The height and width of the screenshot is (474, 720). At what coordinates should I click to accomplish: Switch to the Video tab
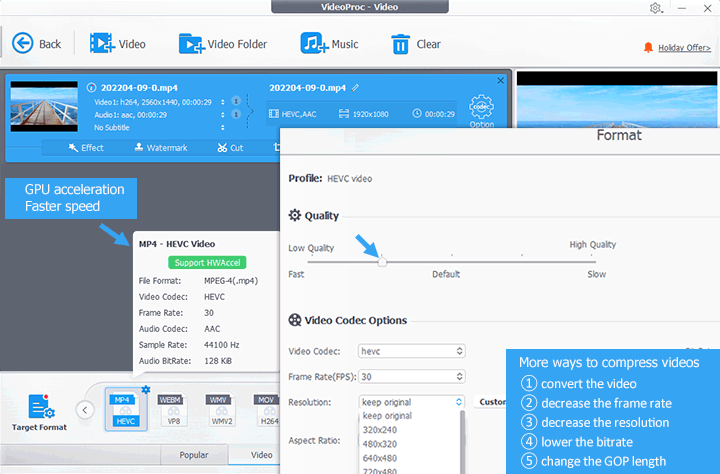coord(261,455)
